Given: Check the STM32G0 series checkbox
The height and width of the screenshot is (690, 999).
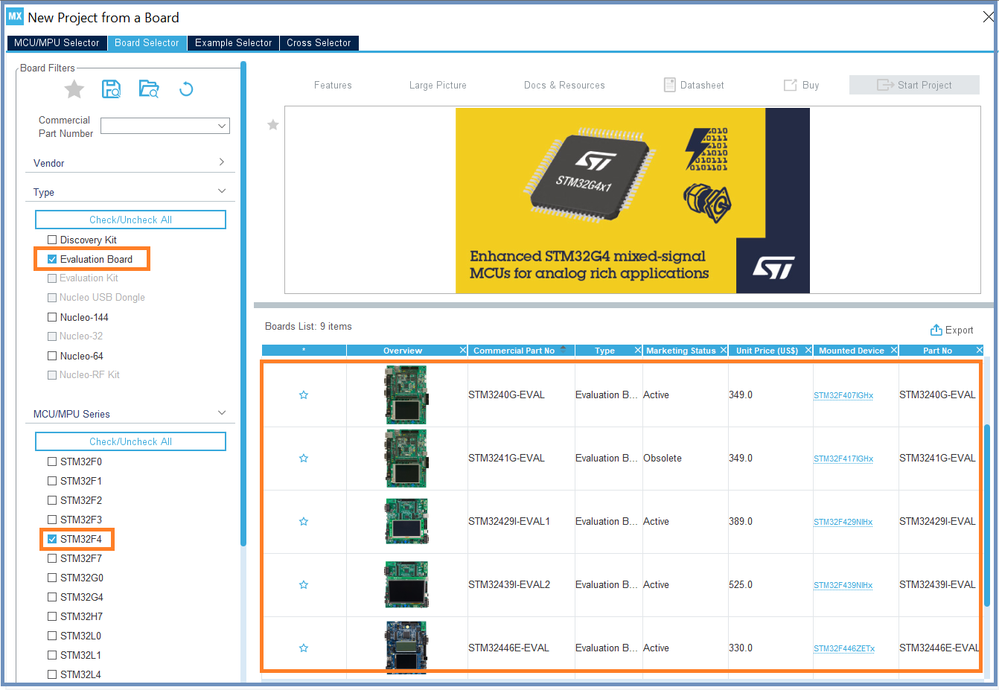Looking at the screenshot, I should (52, 578).
